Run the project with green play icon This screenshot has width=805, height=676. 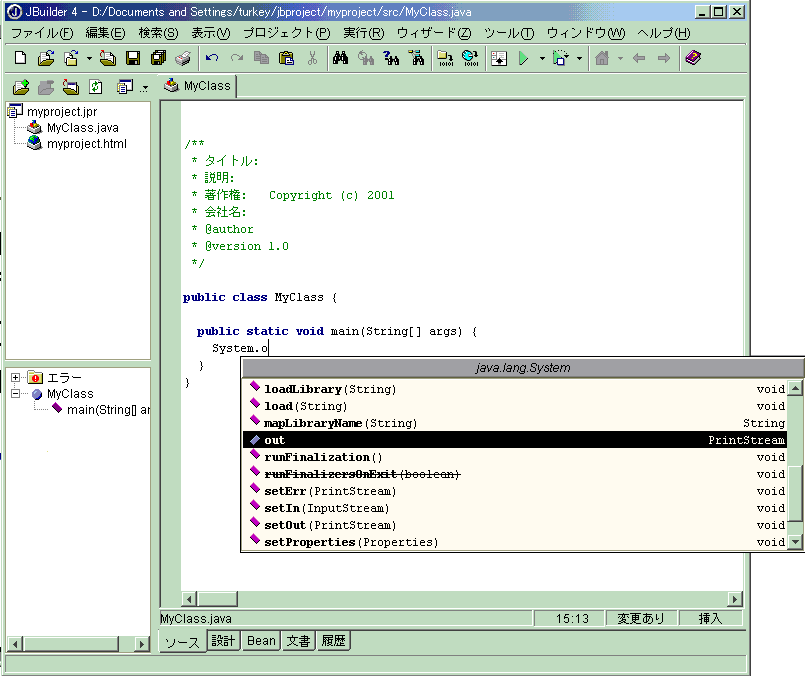(x=522, y=58)
